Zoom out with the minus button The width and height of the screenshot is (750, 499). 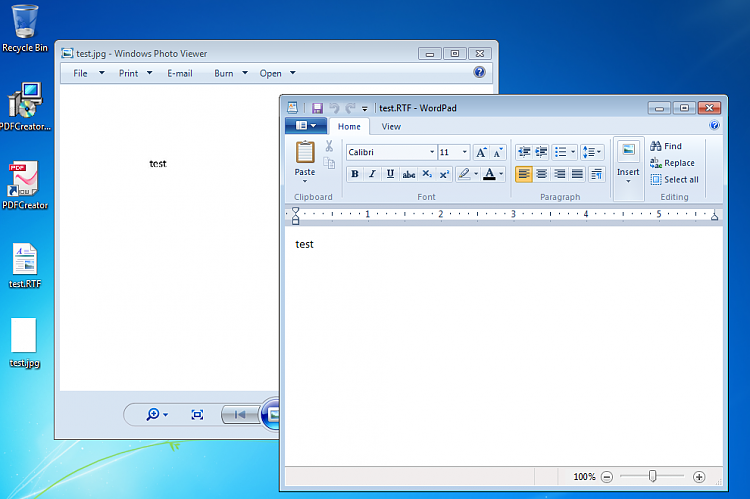[x=607, y=477]
